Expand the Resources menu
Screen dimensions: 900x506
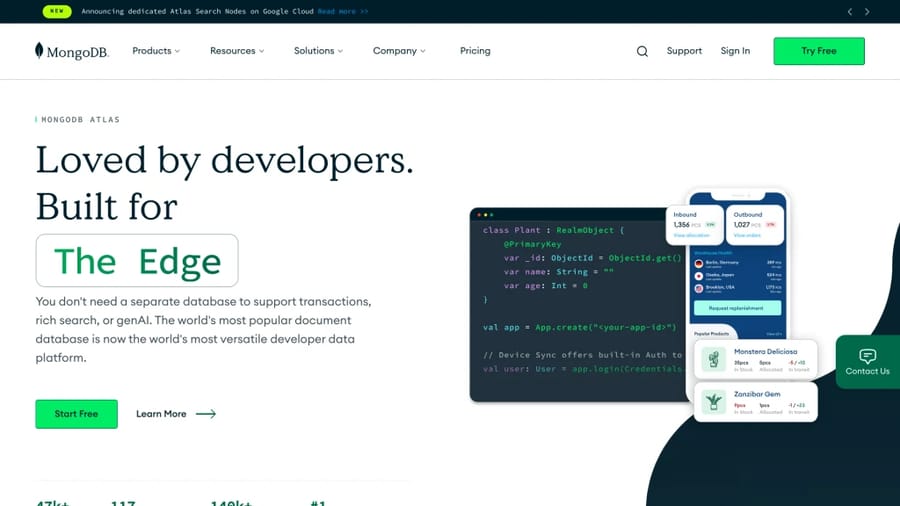point(237,50)
